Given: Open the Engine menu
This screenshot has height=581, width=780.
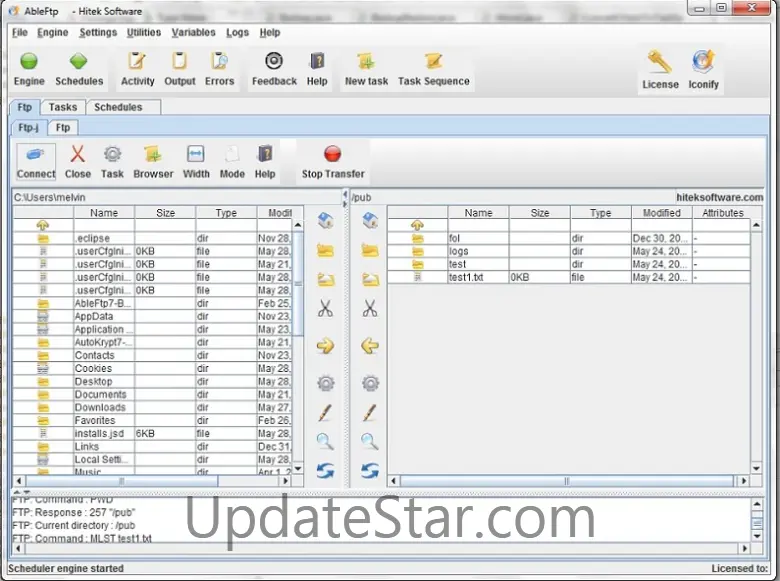Looking at the screenshot, I should tap(52, 32).
